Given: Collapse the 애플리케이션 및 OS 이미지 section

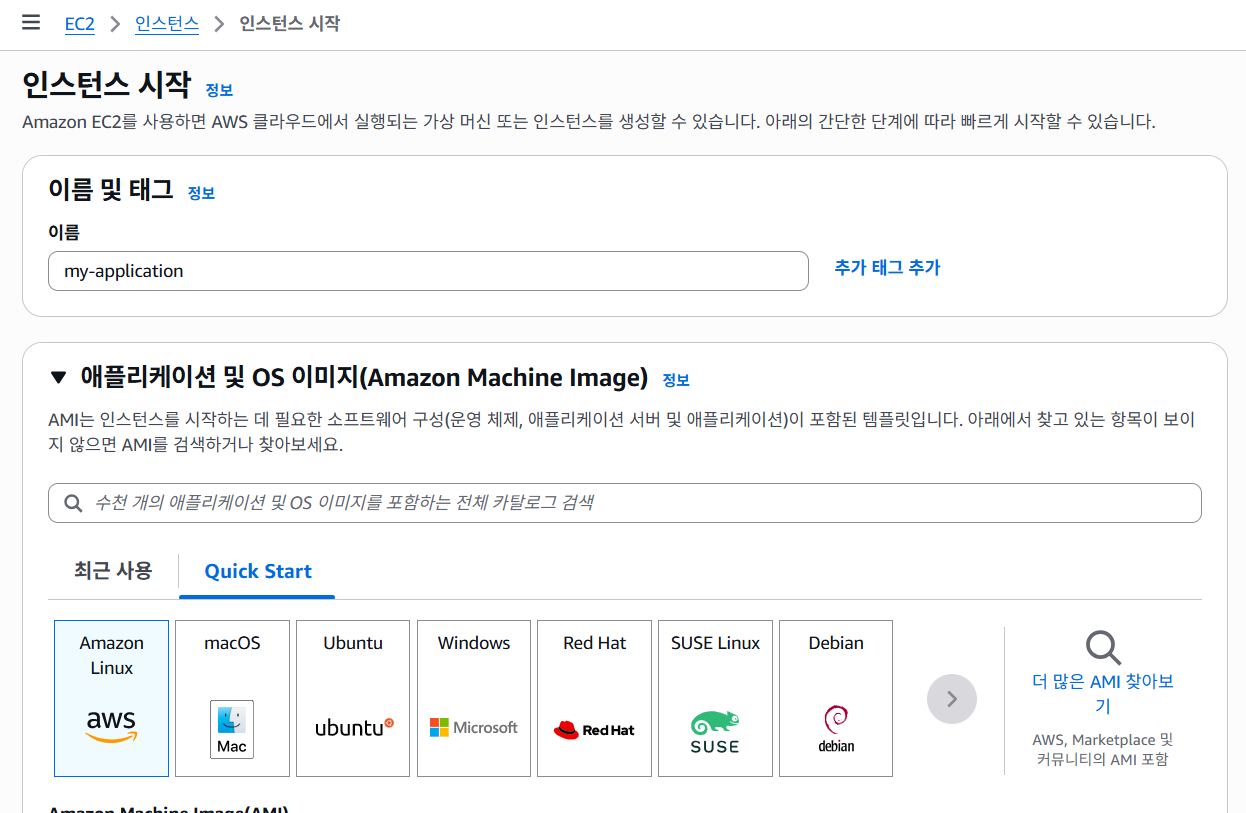Looking at the screenshot, I should pyautogui.click(x=60, y=378).
